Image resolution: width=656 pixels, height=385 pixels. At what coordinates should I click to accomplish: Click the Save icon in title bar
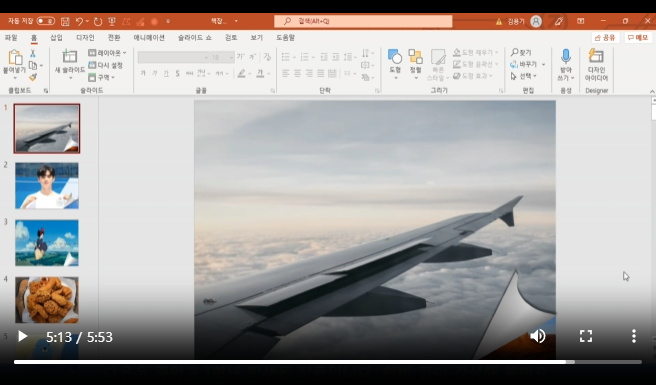(65, 21)
